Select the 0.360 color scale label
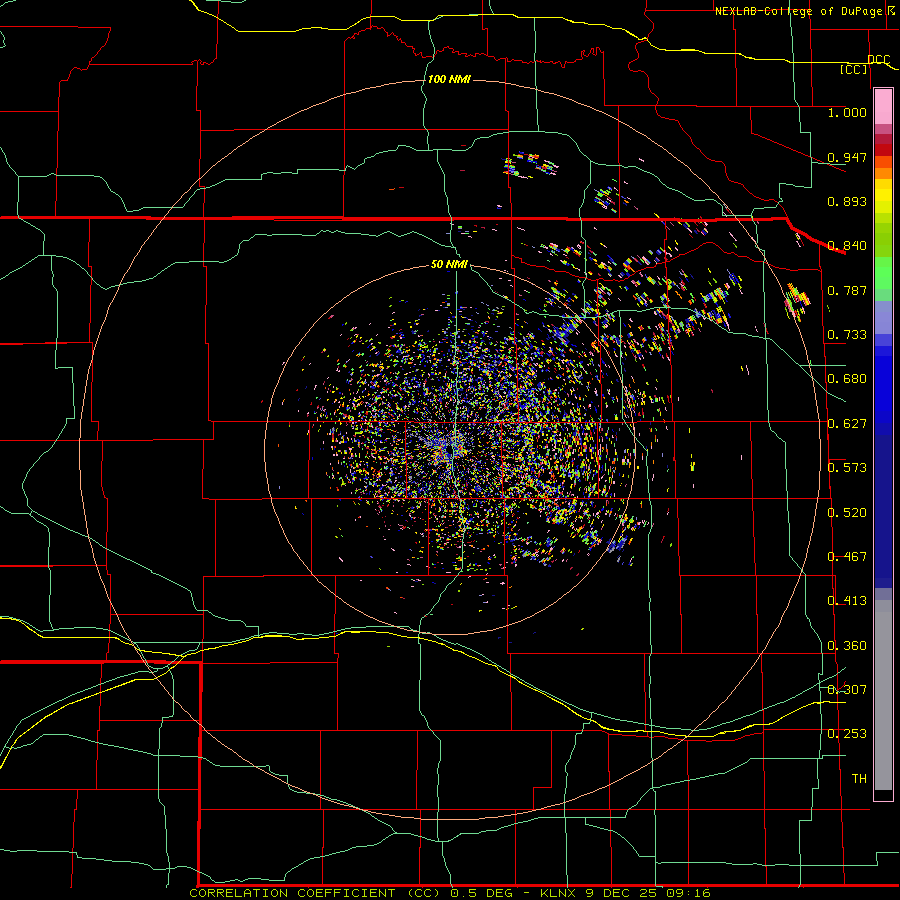Image resolution: width=900 pixels, height=900 pixels. (847, 646)
